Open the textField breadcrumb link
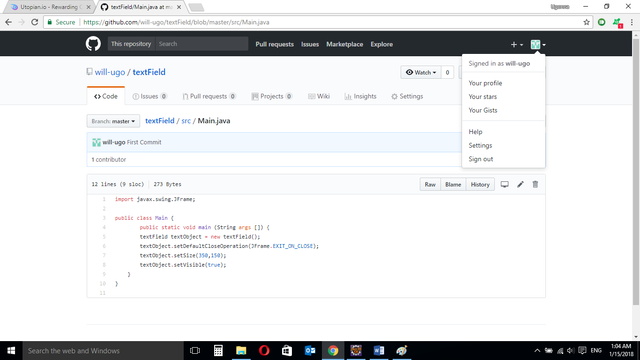 coord(160,121)
